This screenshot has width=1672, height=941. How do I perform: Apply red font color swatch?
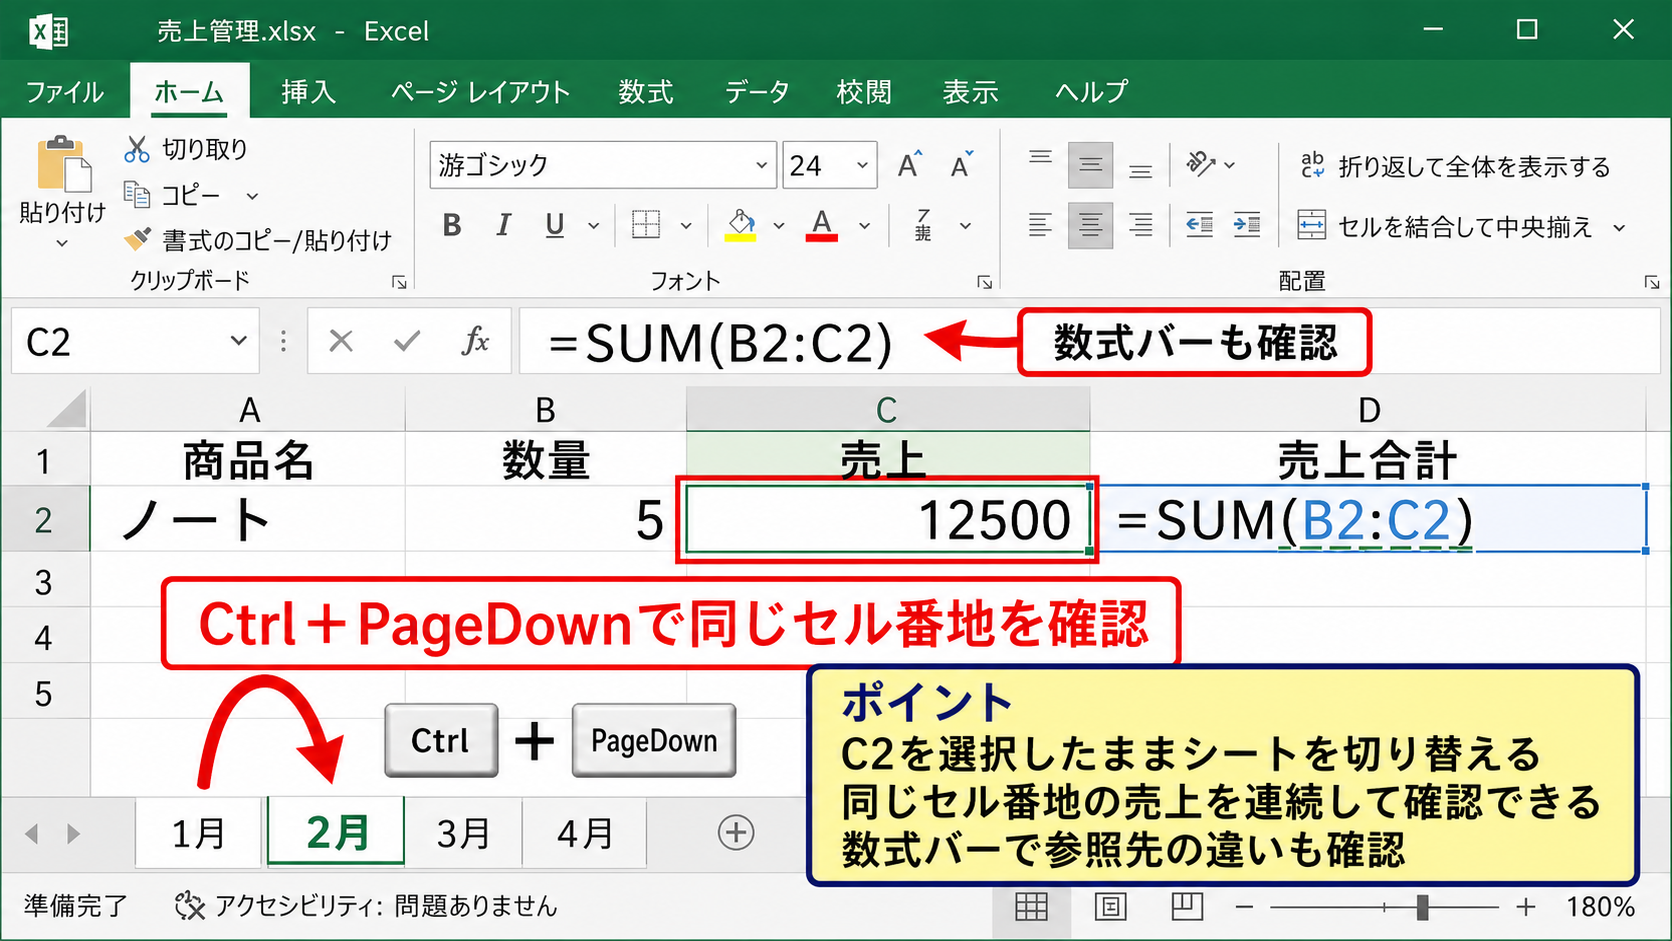click(822, 225)
